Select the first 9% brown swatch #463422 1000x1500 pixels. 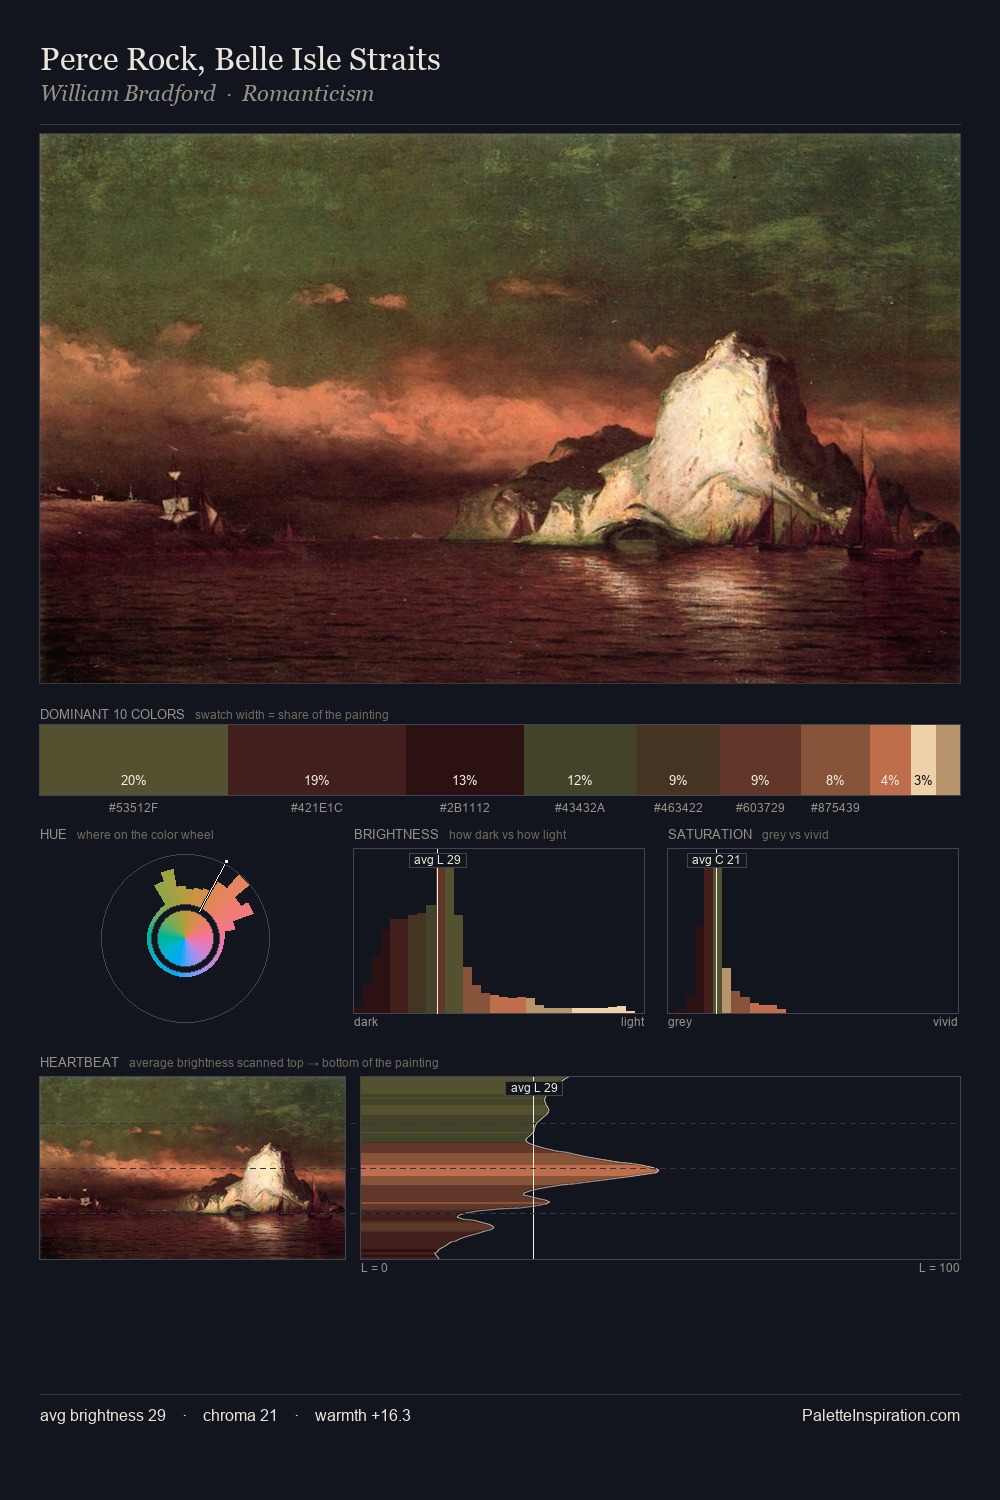678,760
